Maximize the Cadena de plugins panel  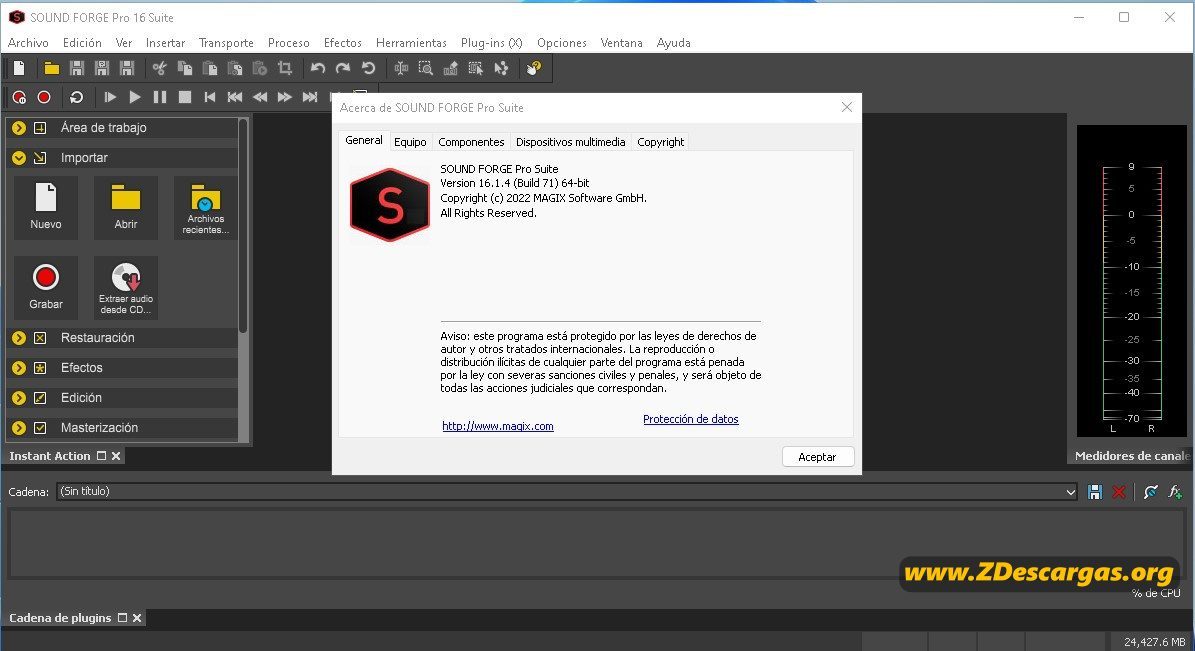click(122, 618)
